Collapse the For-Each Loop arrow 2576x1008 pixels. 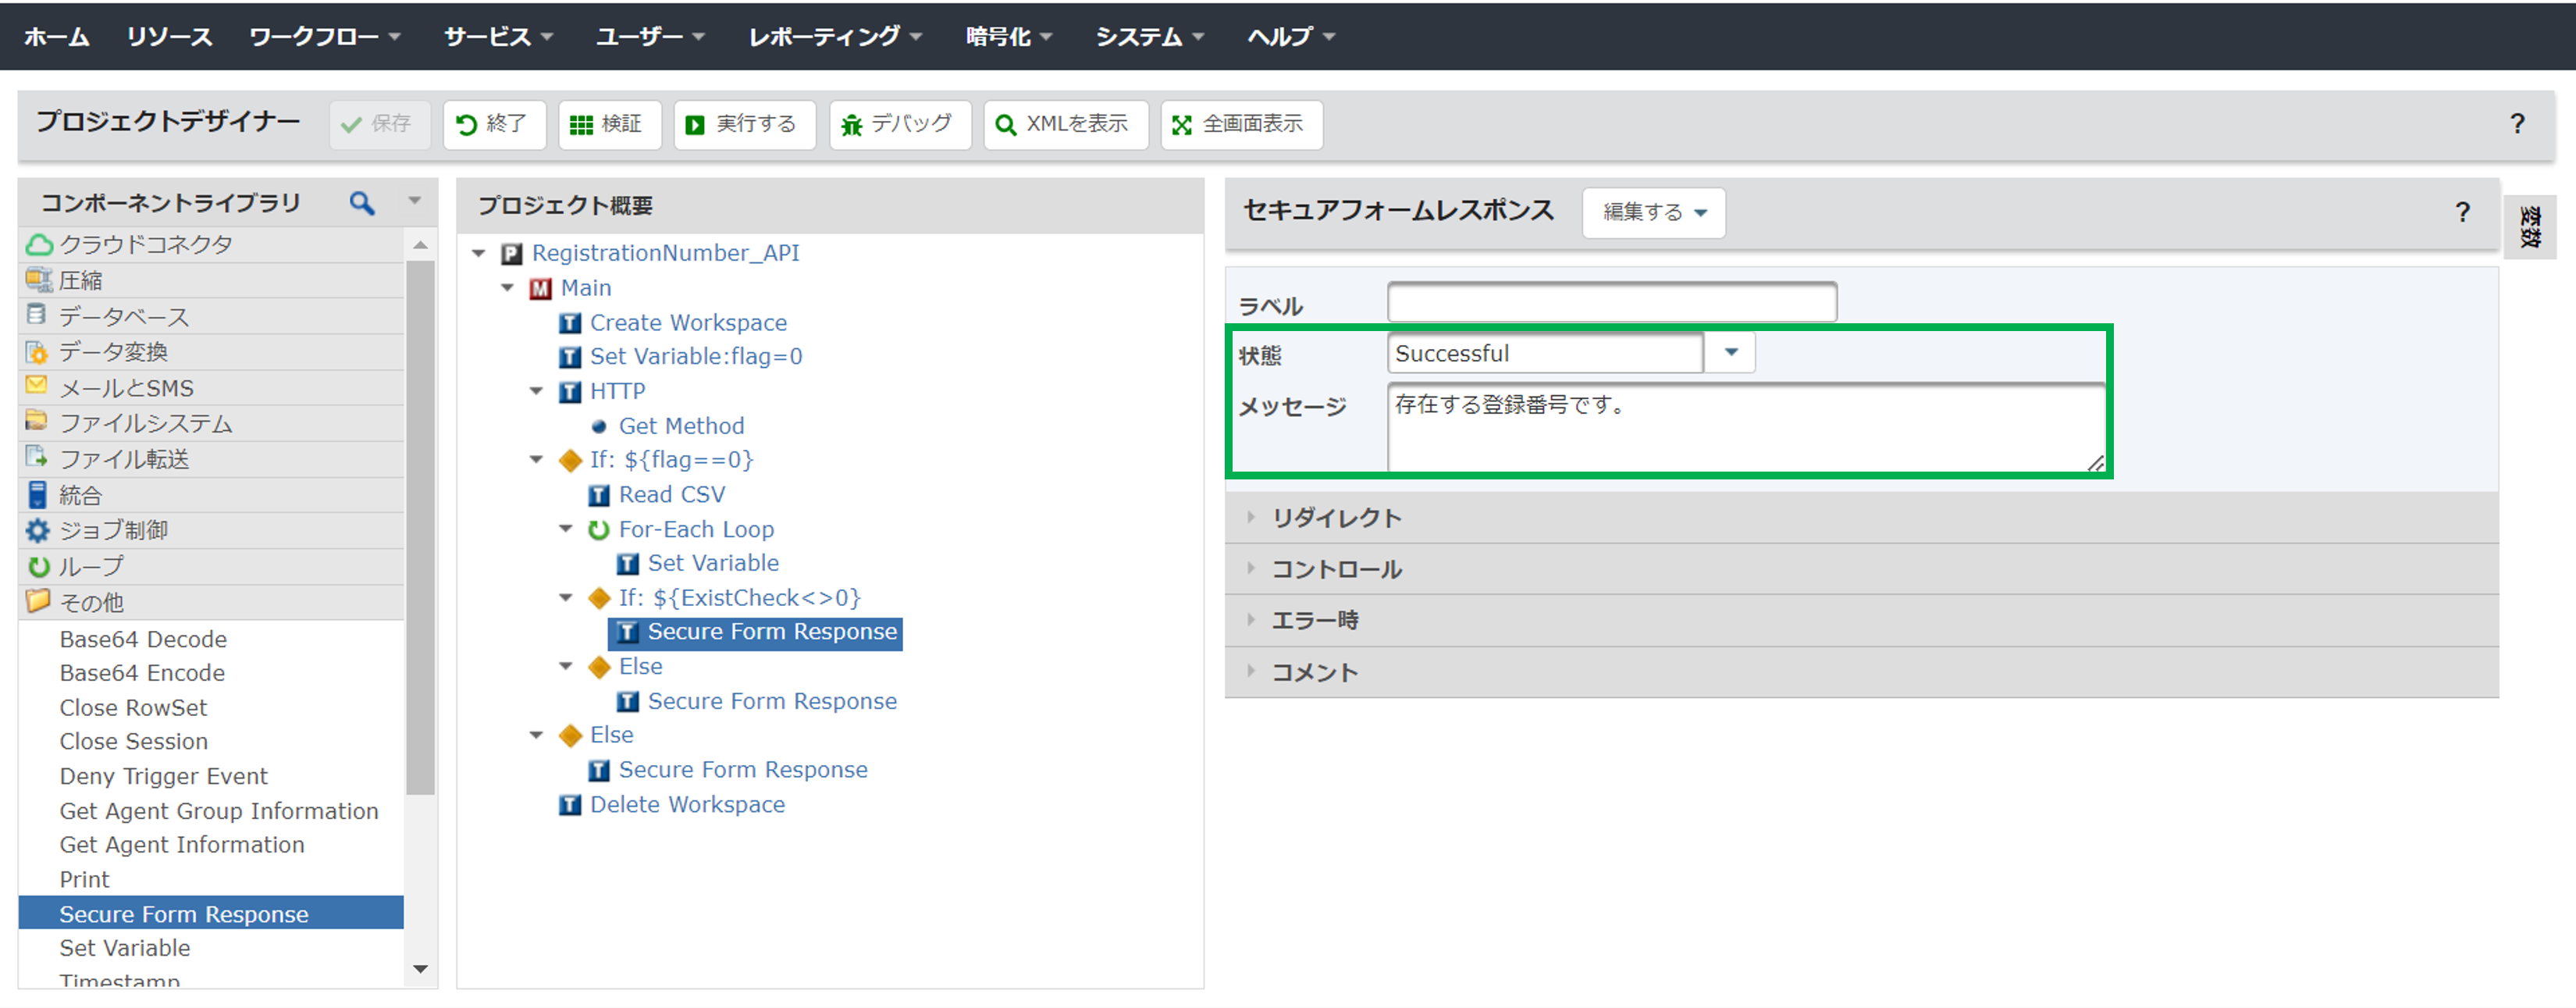[566, 529]
